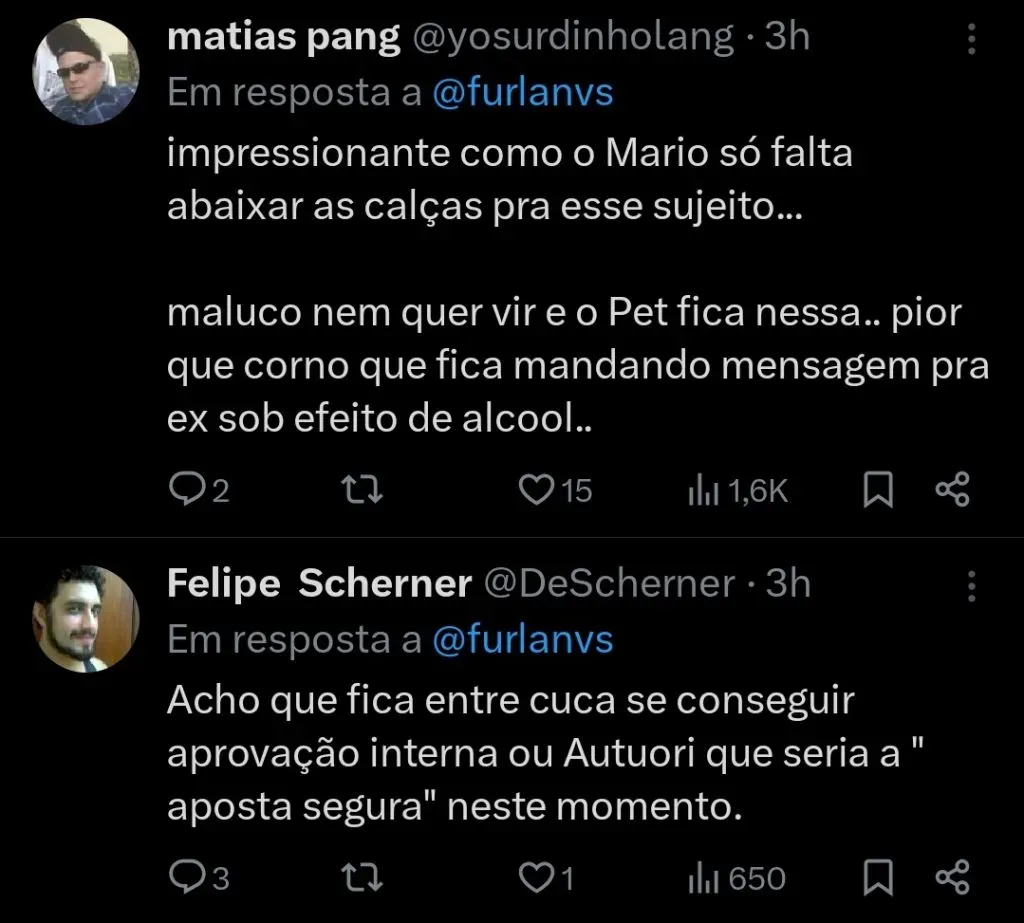Open Felipe Scherner's profile picture
Image resolution: width=1024 pixels, height=923 pixels.
coord(86,618)
